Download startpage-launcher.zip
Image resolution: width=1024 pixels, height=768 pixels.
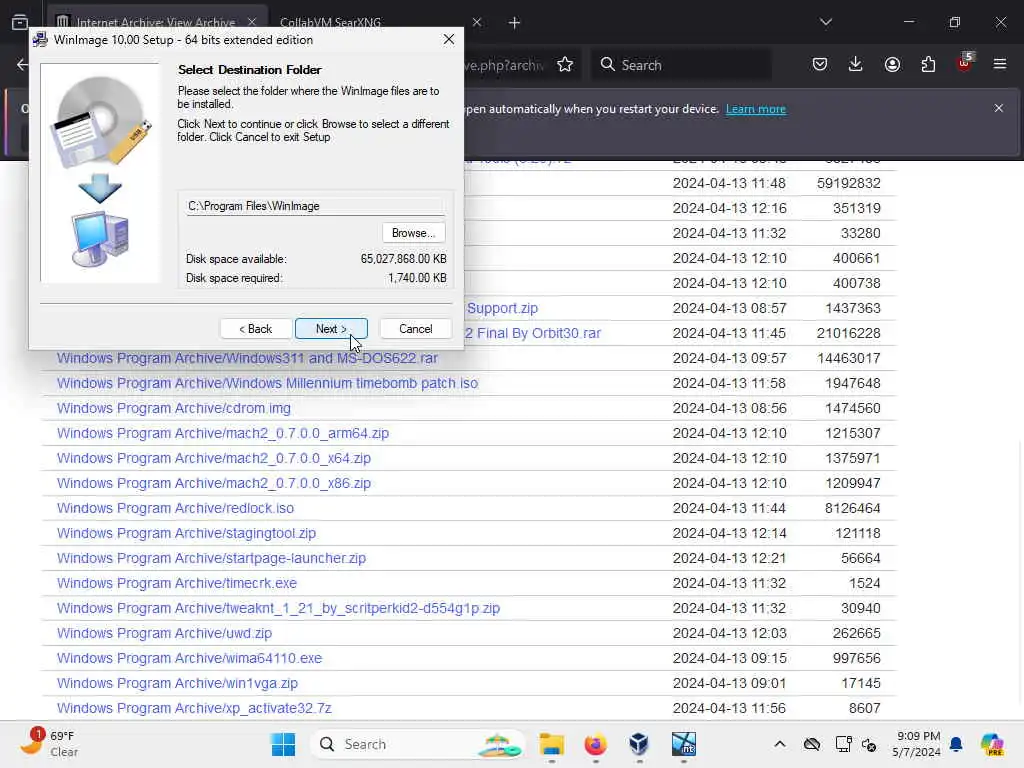pyautogui.click(x=211, y=558)
